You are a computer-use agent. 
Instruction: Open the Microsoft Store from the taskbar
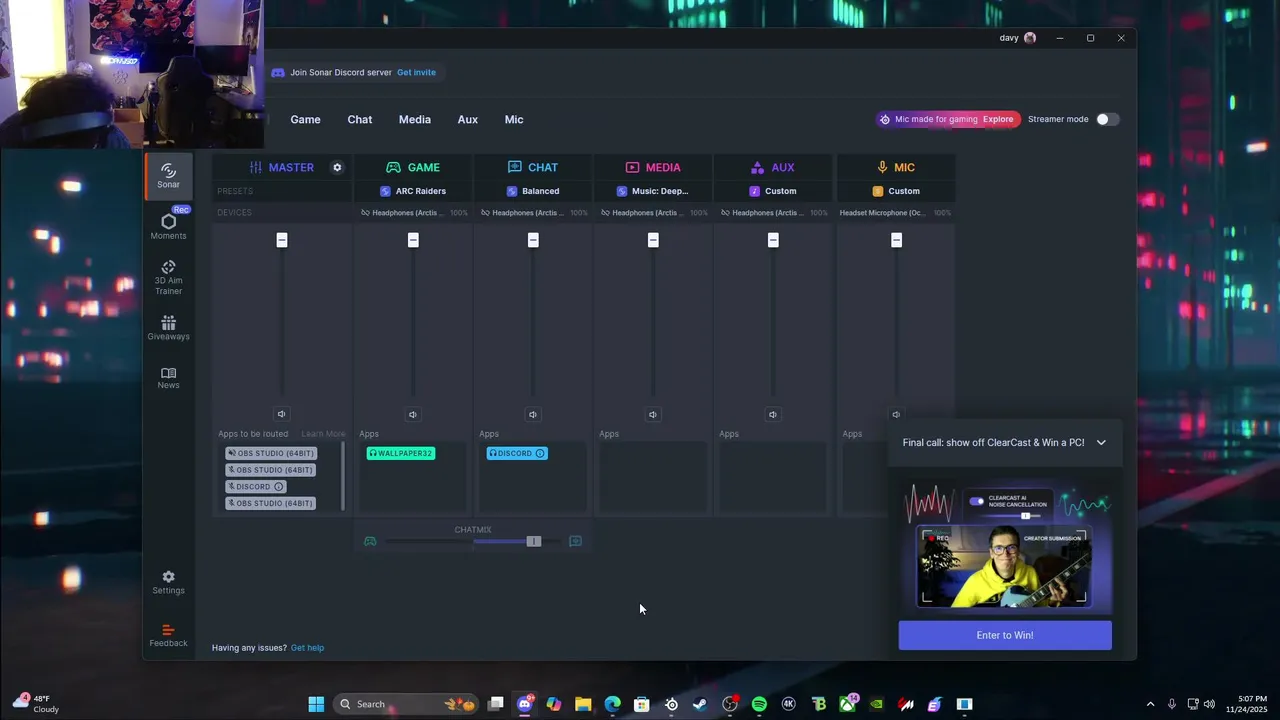(x=642, y=704)
